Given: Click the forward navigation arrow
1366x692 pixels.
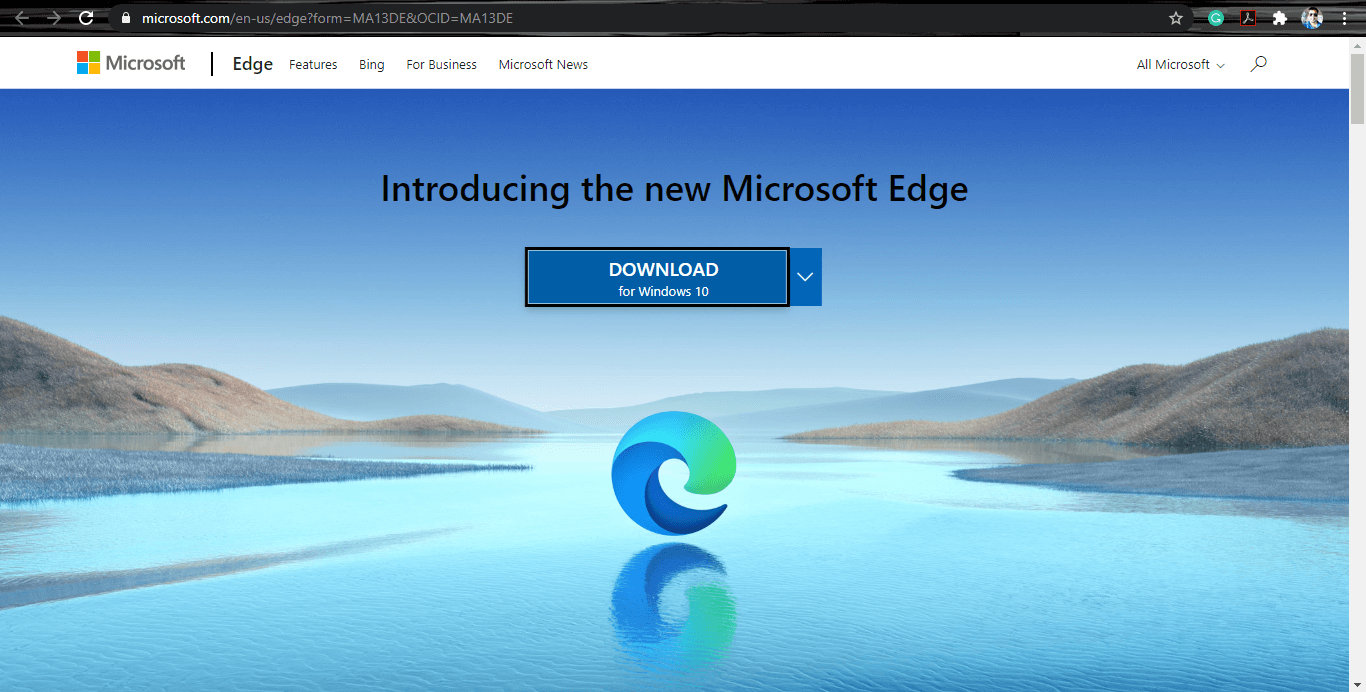Looking at the screenshot, I should pos(54,17).
